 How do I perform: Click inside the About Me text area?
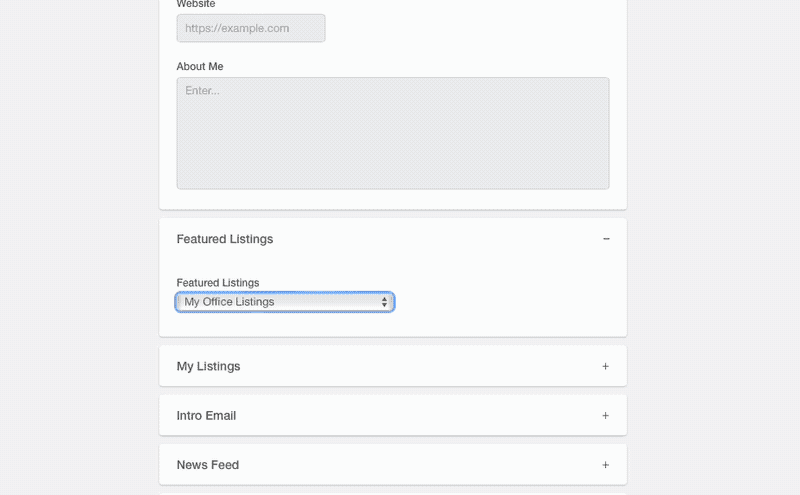pyautogui.click(x=392, y=133)
